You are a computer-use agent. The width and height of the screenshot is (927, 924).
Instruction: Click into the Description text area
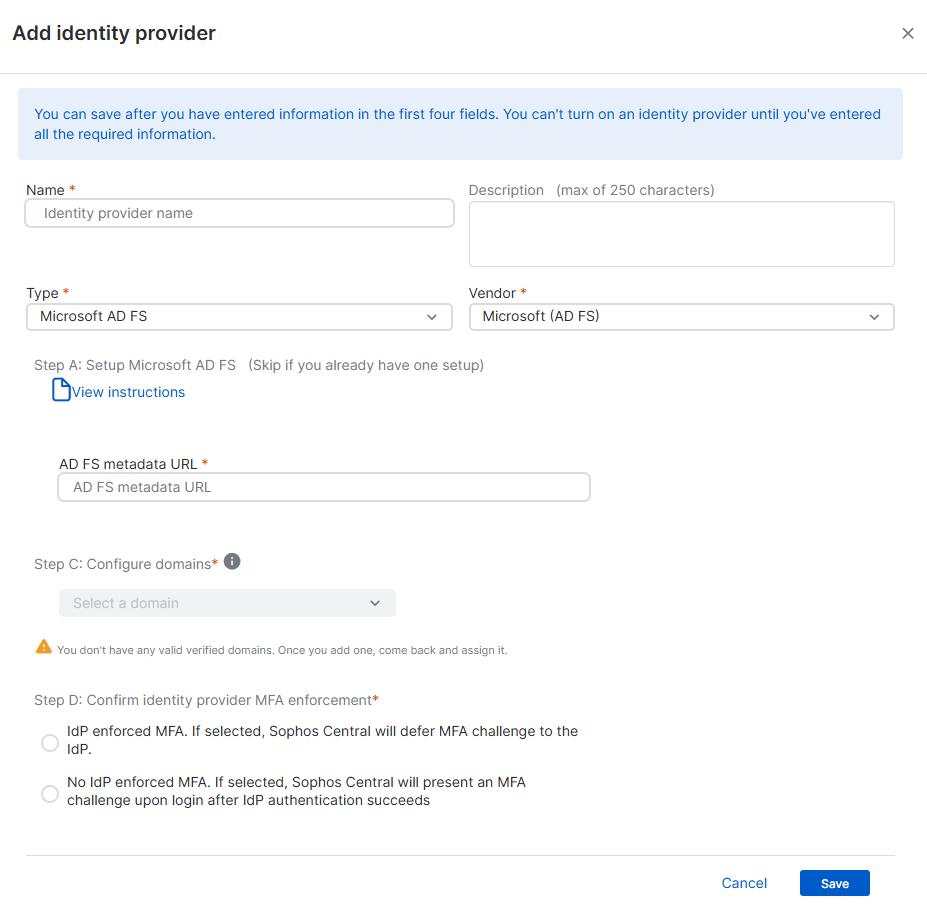tap(681, 234)
